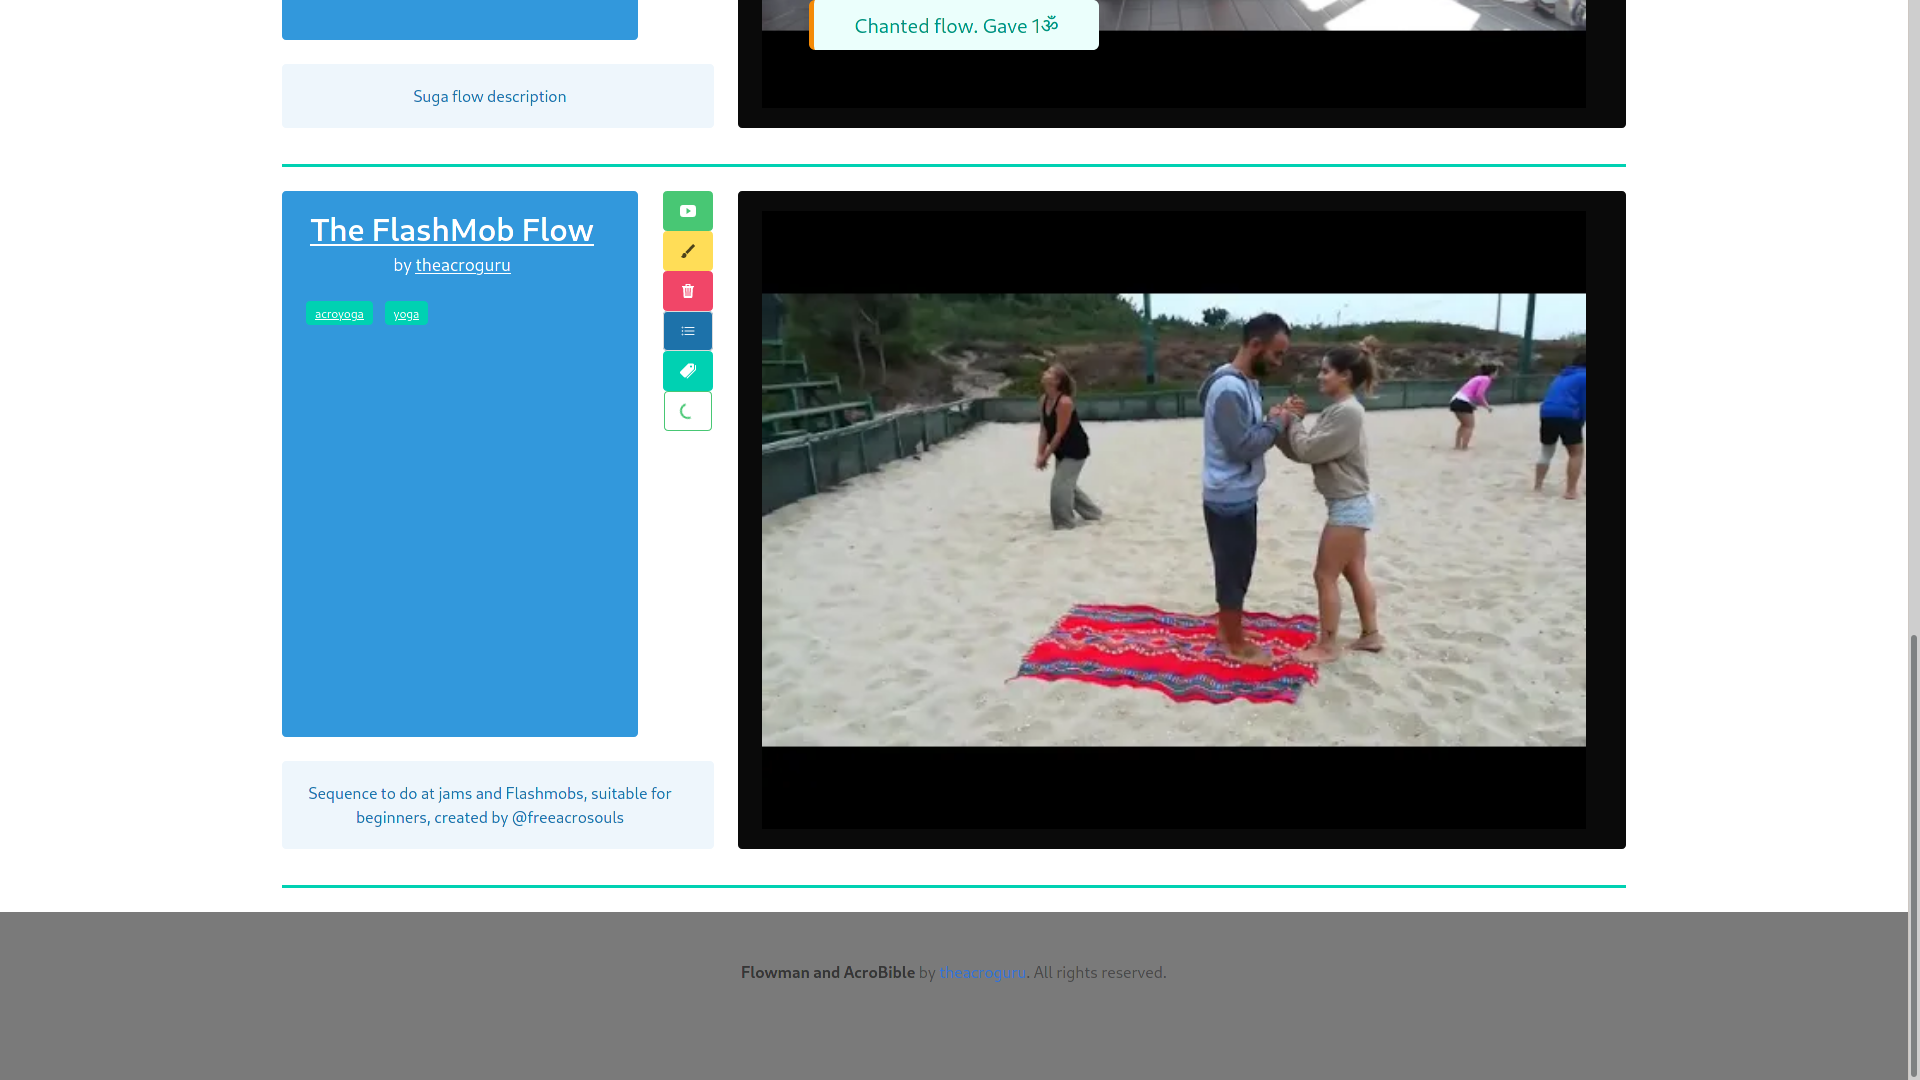Click the teal tags icon button
This screenshot has width=1920, height=1080.
[687, 371]
